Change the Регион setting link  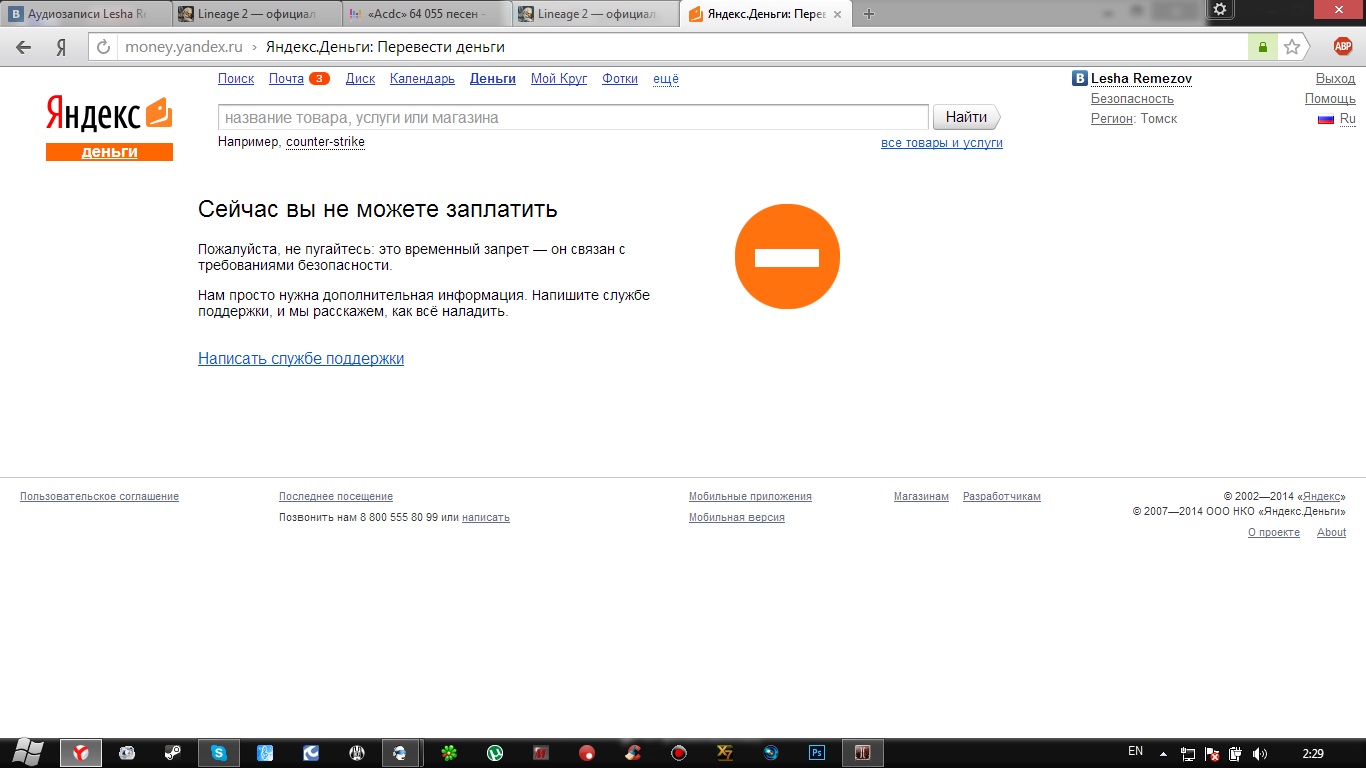pyautogui.click(x=1112, y=119)
